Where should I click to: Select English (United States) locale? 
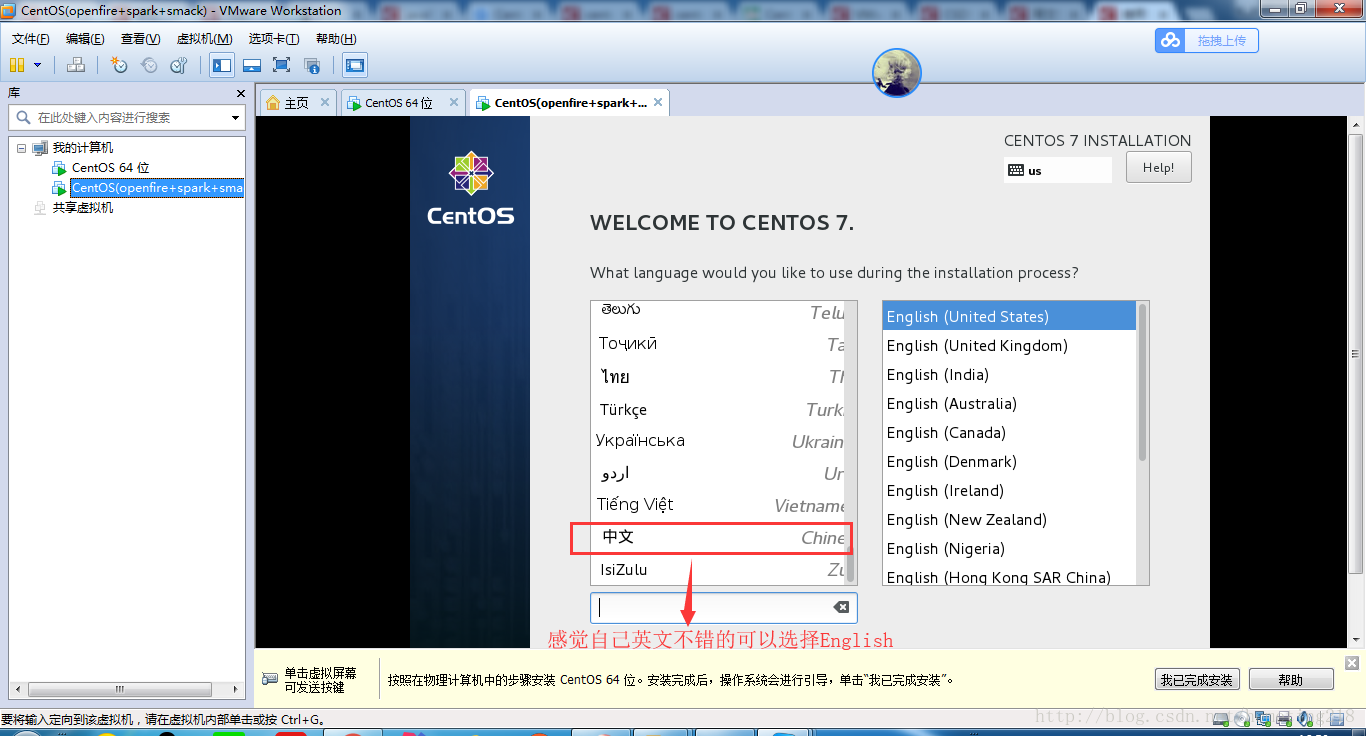click(x=1009, y=316)
